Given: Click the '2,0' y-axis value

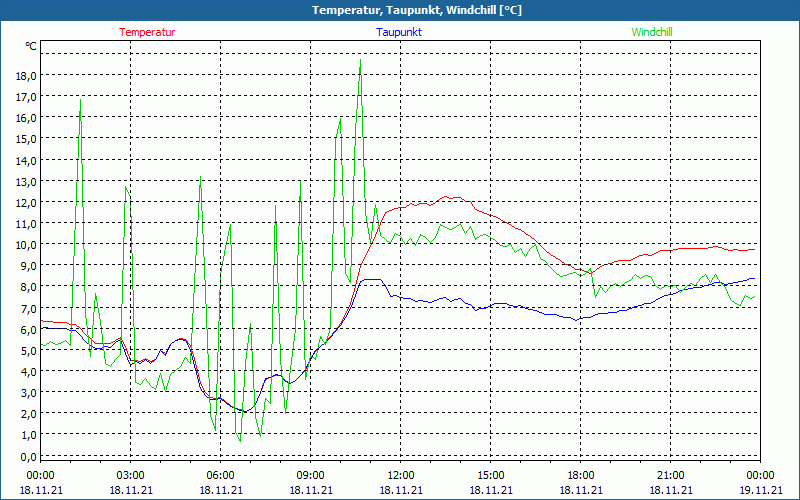Looking at the screenshot, I should pyautogui.click(x=29, y=414).
